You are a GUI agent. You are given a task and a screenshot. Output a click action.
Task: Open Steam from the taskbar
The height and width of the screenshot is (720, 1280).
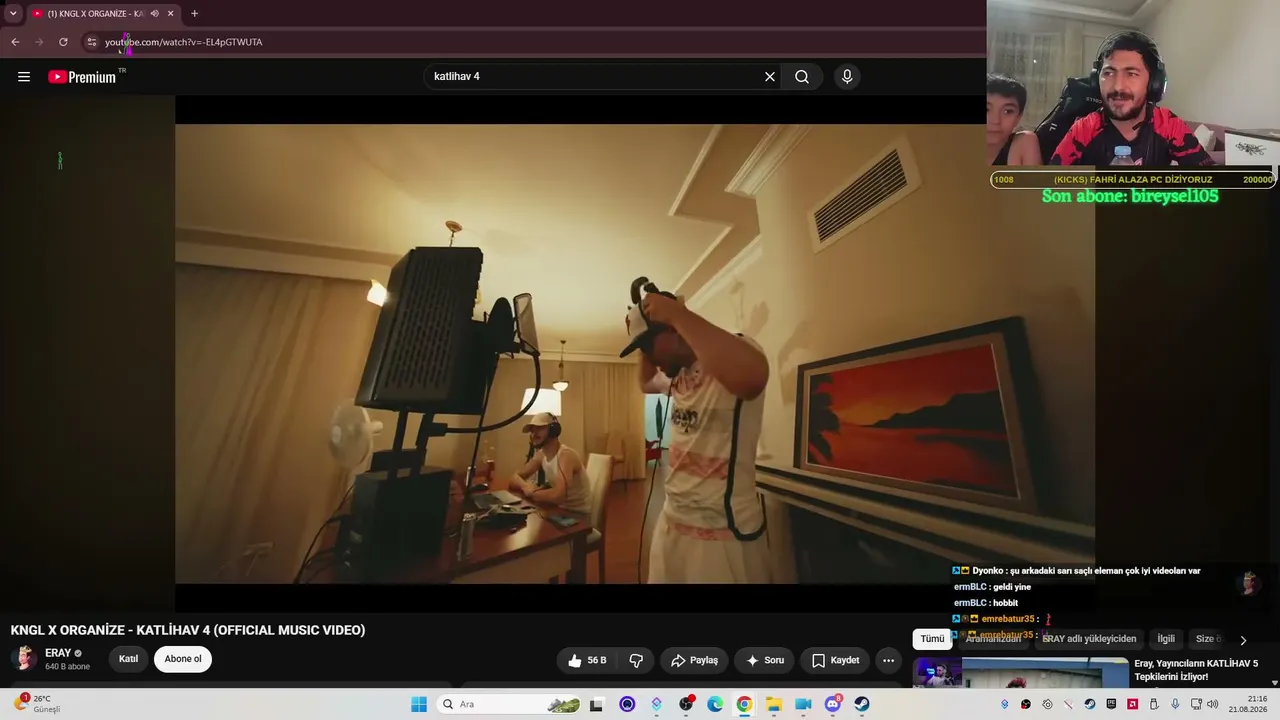(862, 704)
